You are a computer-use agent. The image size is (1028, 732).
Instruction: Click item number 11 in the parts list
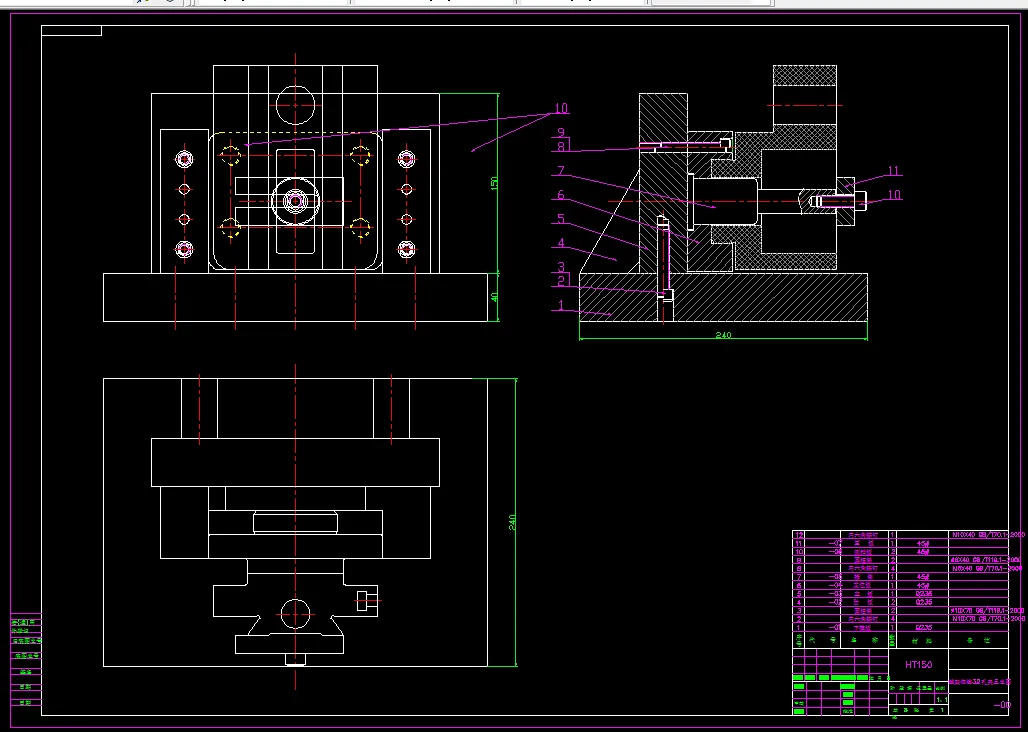799,543
